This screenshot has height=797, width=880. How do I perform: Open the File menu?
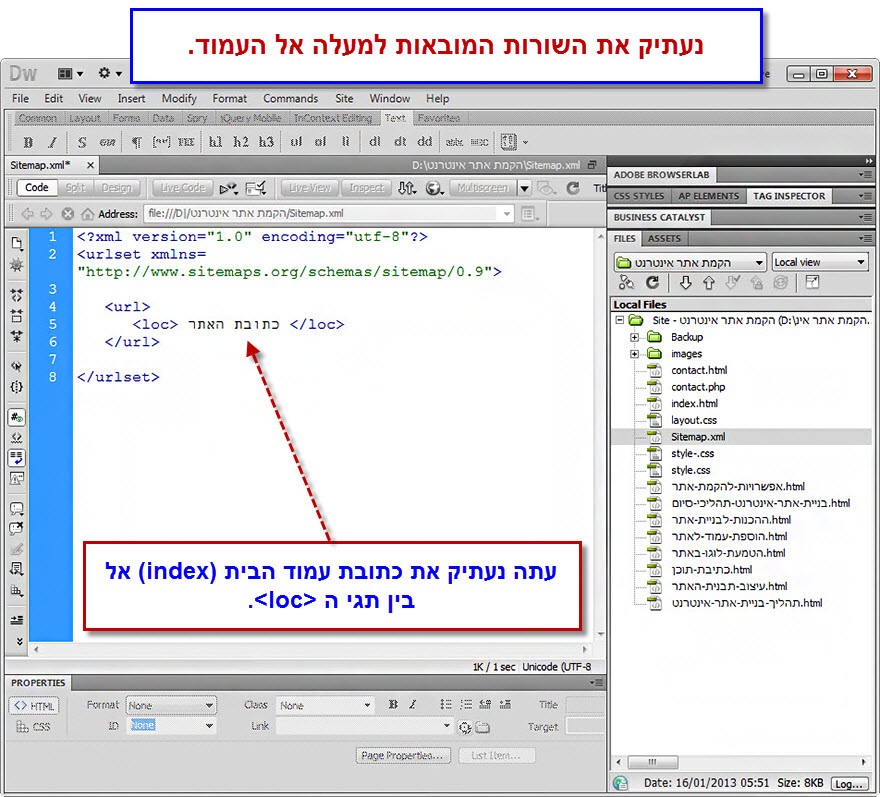[20, 98]
